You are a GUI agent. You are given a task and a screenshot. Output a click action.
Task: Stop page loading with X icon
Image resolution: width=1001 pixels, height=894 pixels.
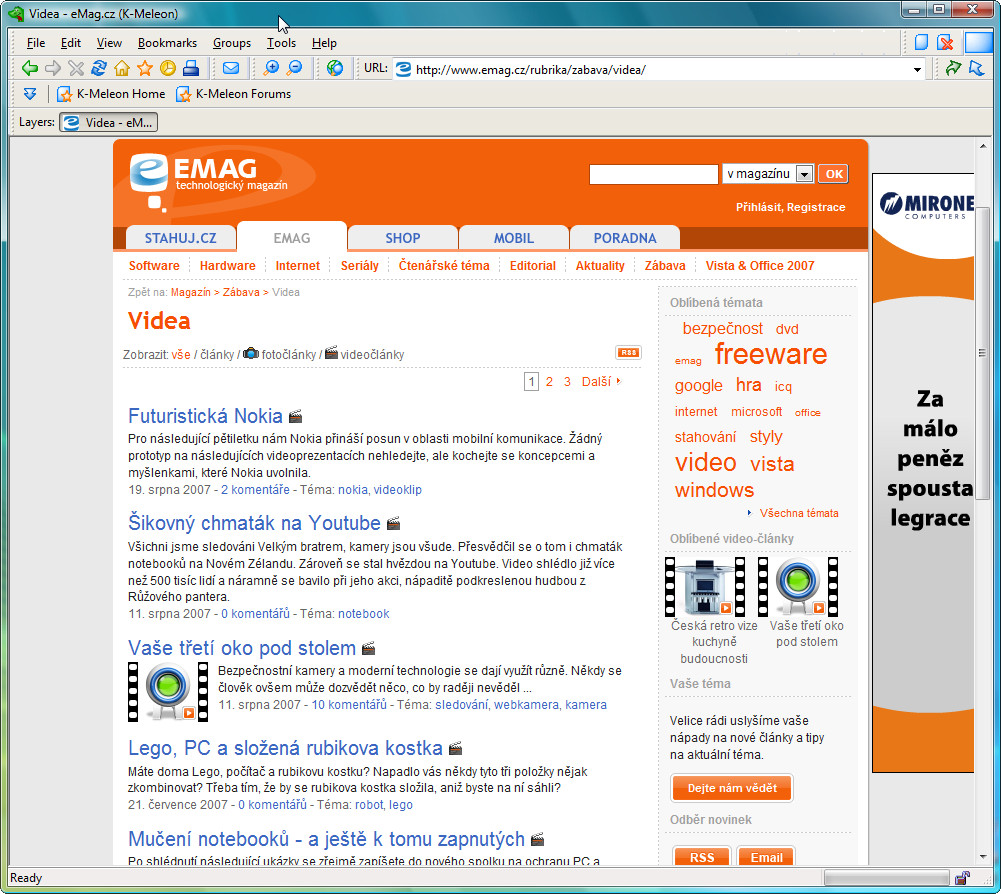pos(76,68)
